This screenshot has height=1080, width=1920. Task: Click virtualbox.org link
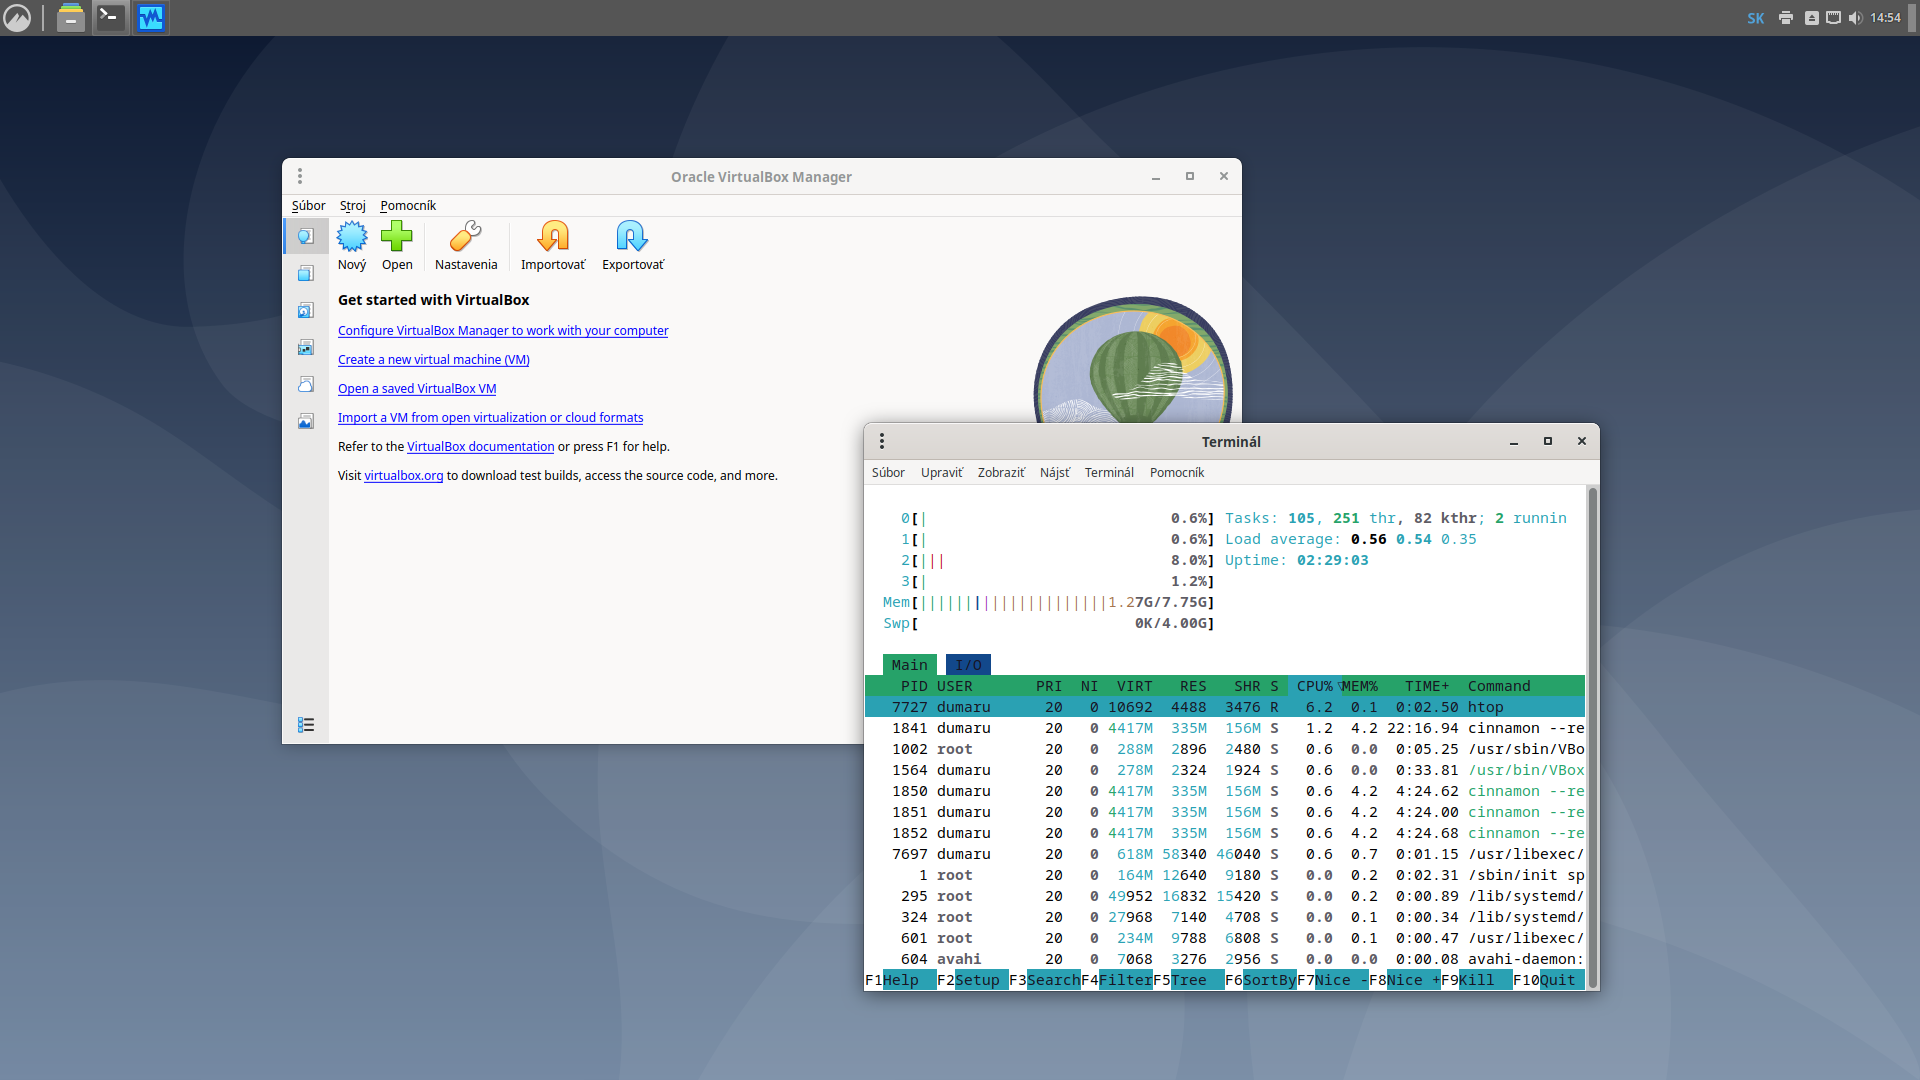pyautogui.click(x=403, y=476)
